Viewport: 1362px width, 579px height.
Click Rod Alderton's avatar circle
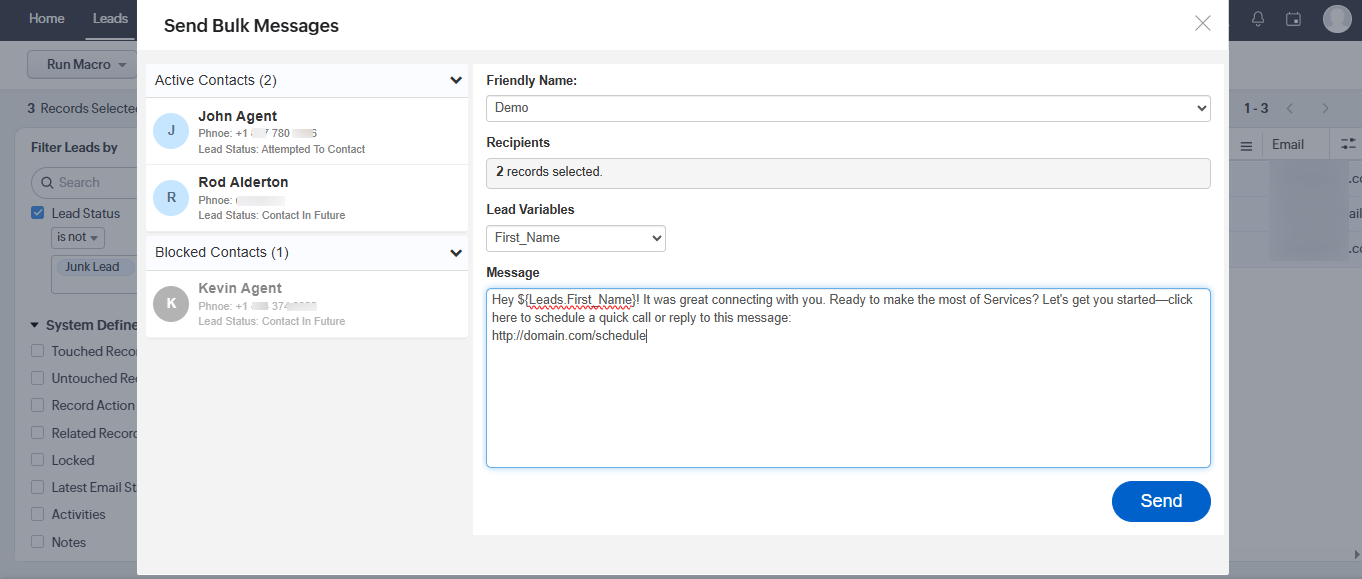tap(171, 198)
